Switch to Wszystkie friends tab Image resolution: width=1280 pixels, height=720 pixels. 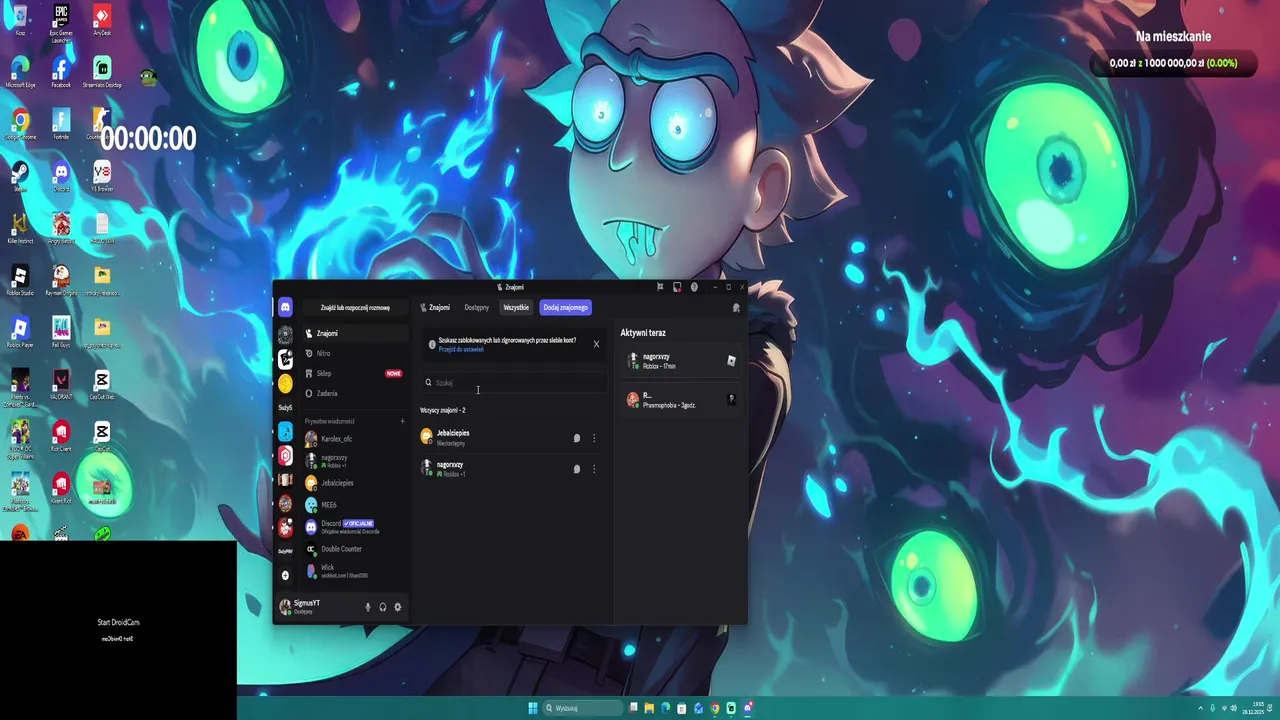(x=516, y=308)
